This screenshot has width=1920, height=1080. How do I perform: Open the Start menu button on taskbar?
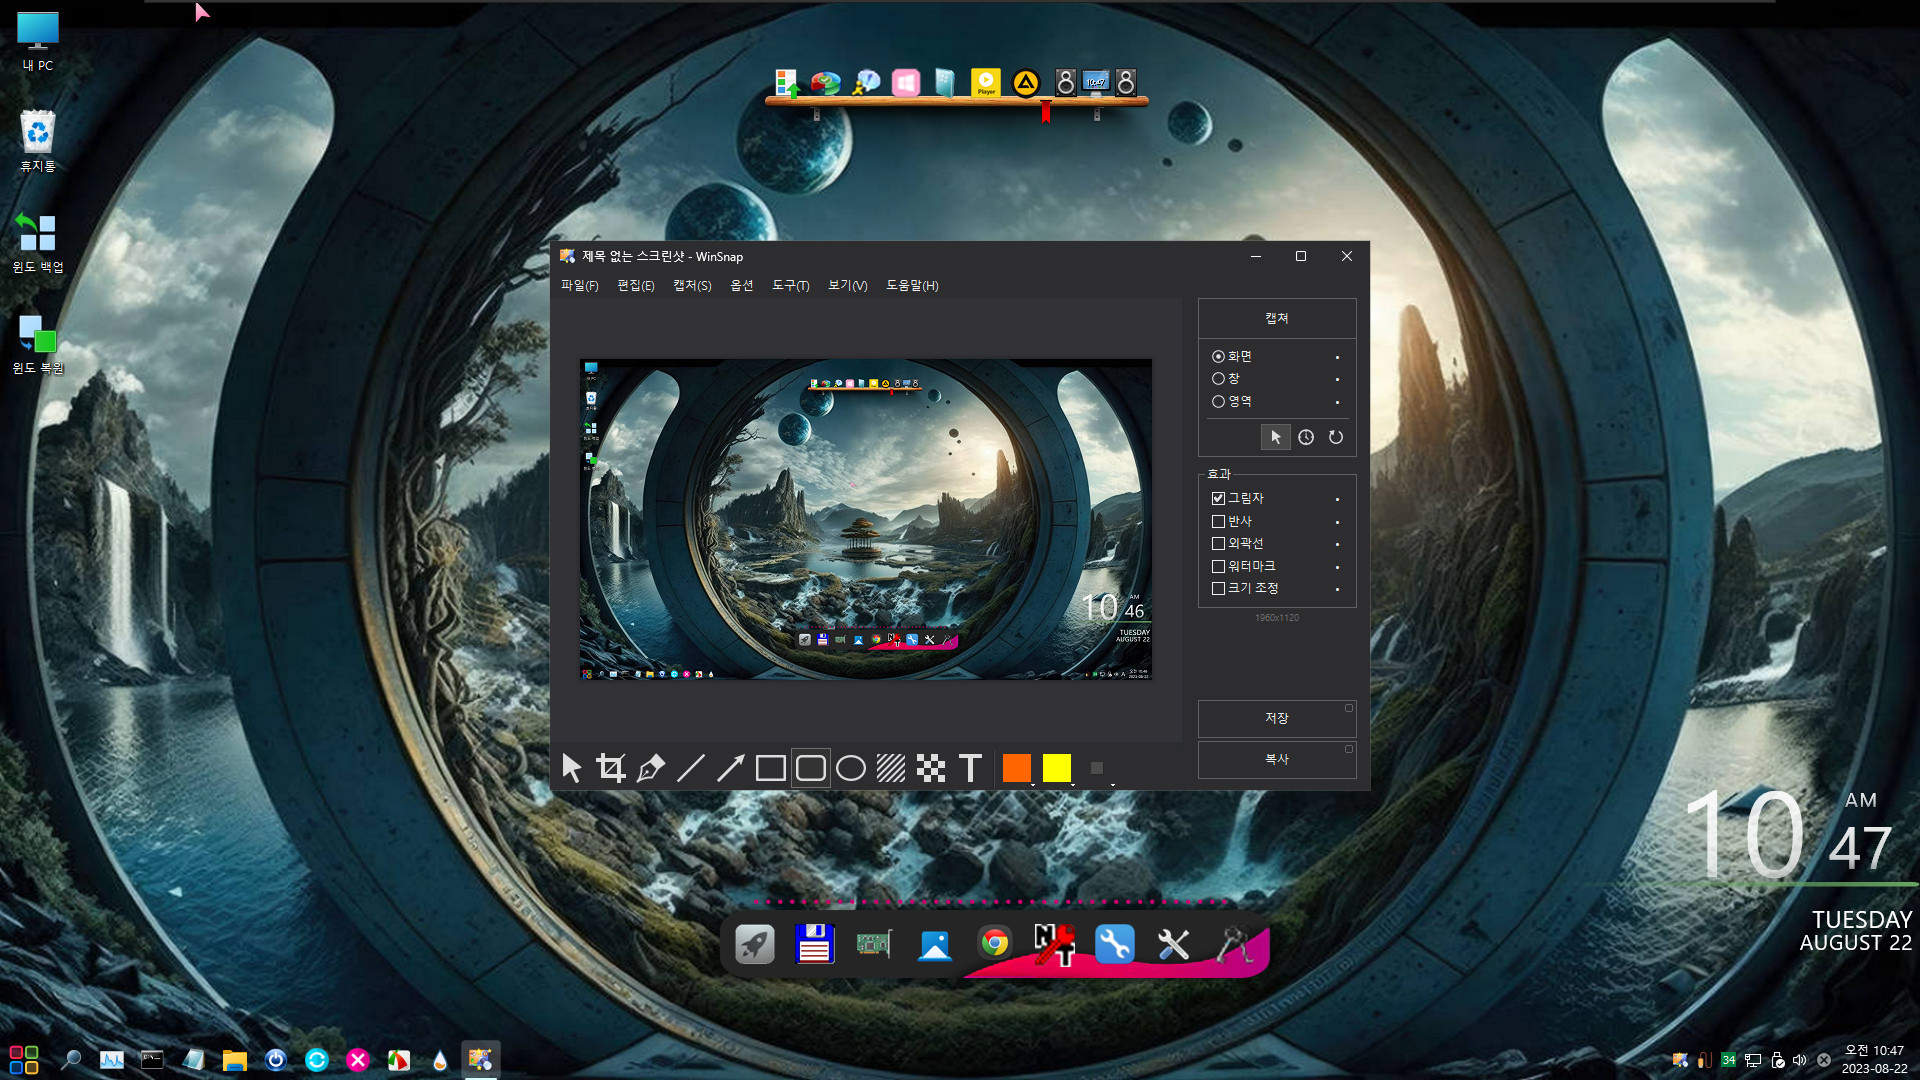point(24,1060)
